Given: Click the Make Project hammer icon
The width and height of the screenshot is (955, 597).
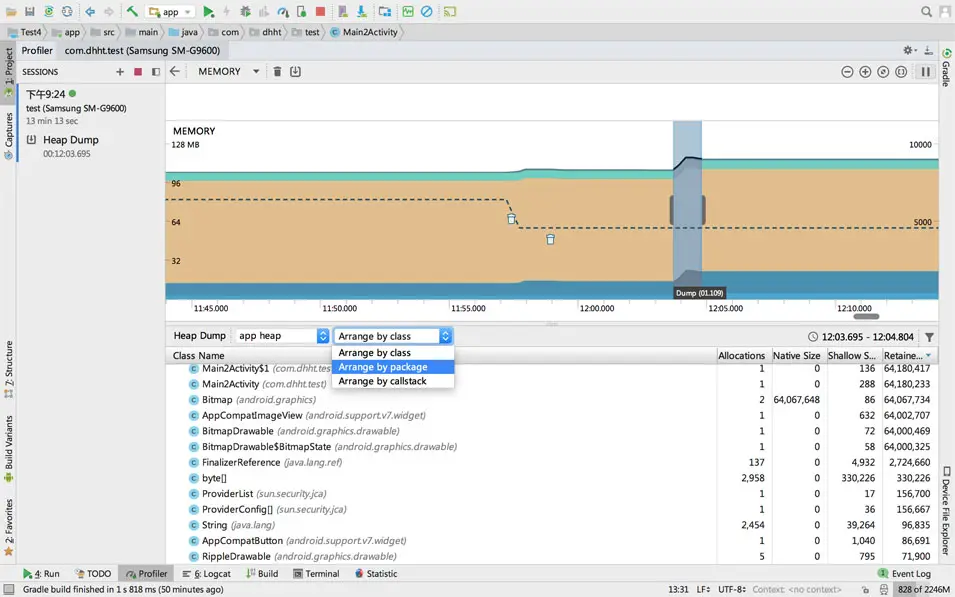Looking at the screenshot, I should [132, 12].
